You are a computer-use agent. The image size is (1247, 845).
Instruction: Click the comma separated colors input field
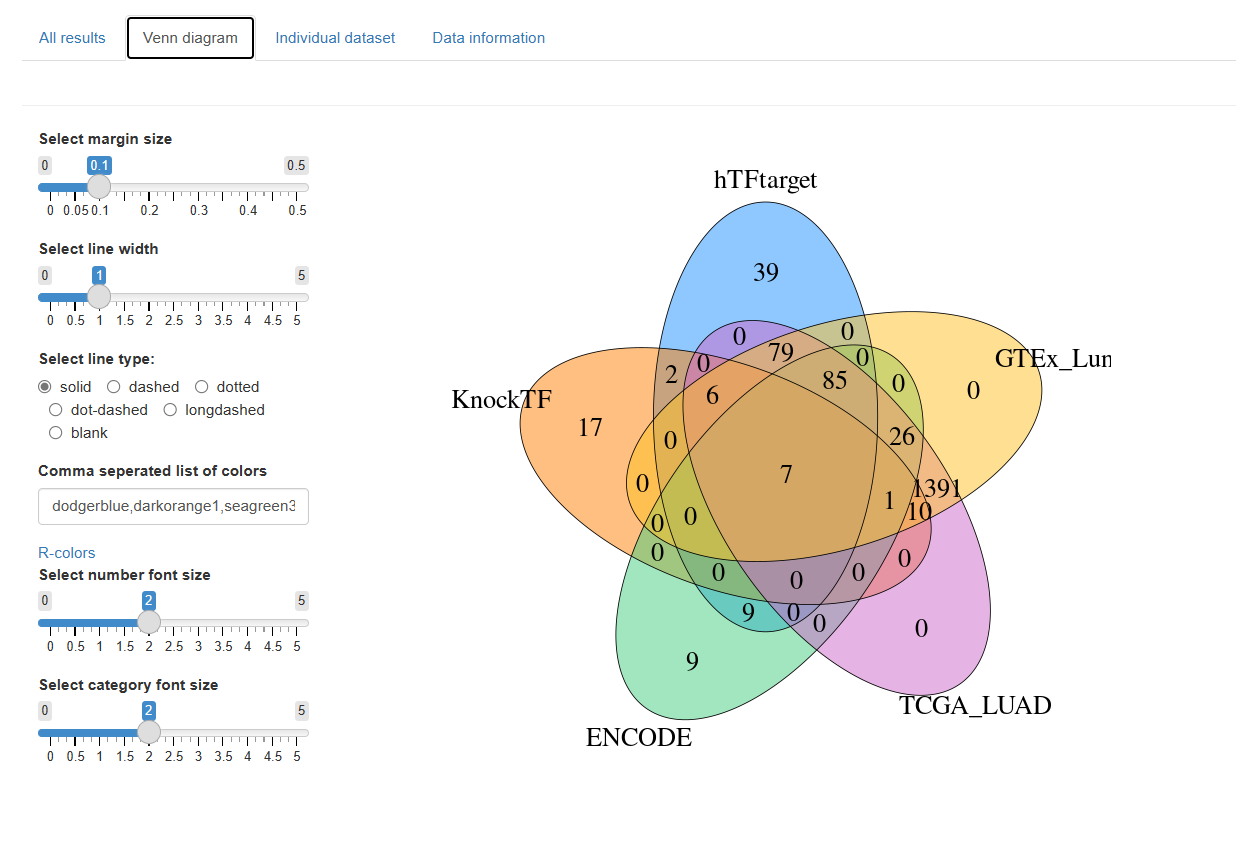(173, 507)
